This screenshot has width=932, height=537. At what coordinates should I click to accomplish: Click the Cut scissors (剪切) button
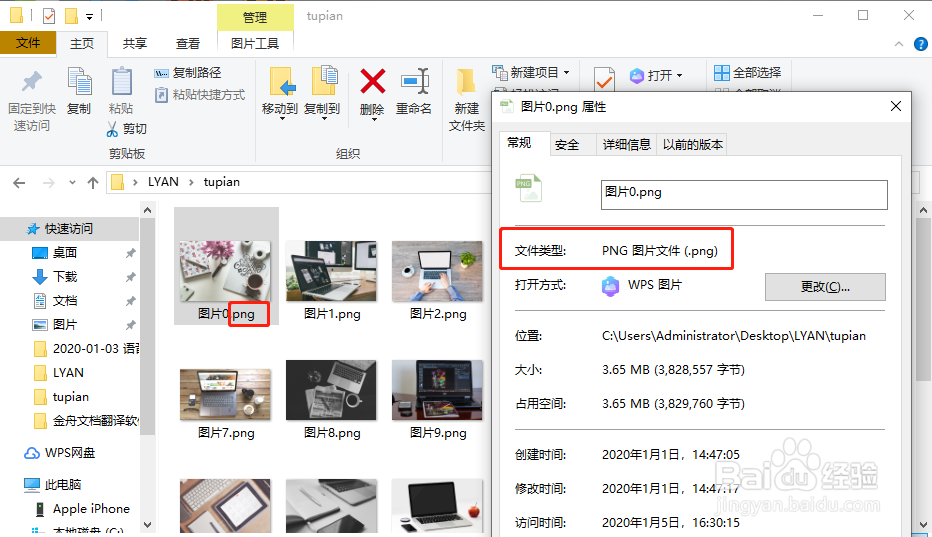coord(127,128)
